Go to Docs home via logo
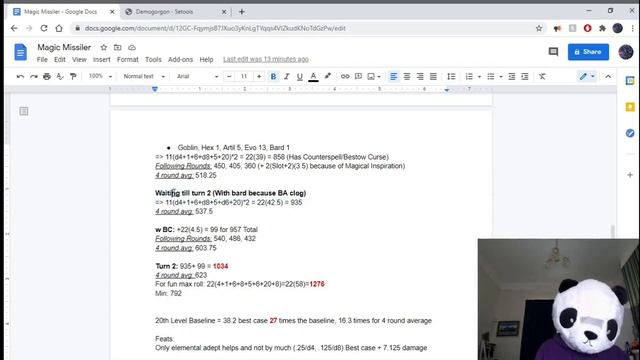 [x=20, y=52]
